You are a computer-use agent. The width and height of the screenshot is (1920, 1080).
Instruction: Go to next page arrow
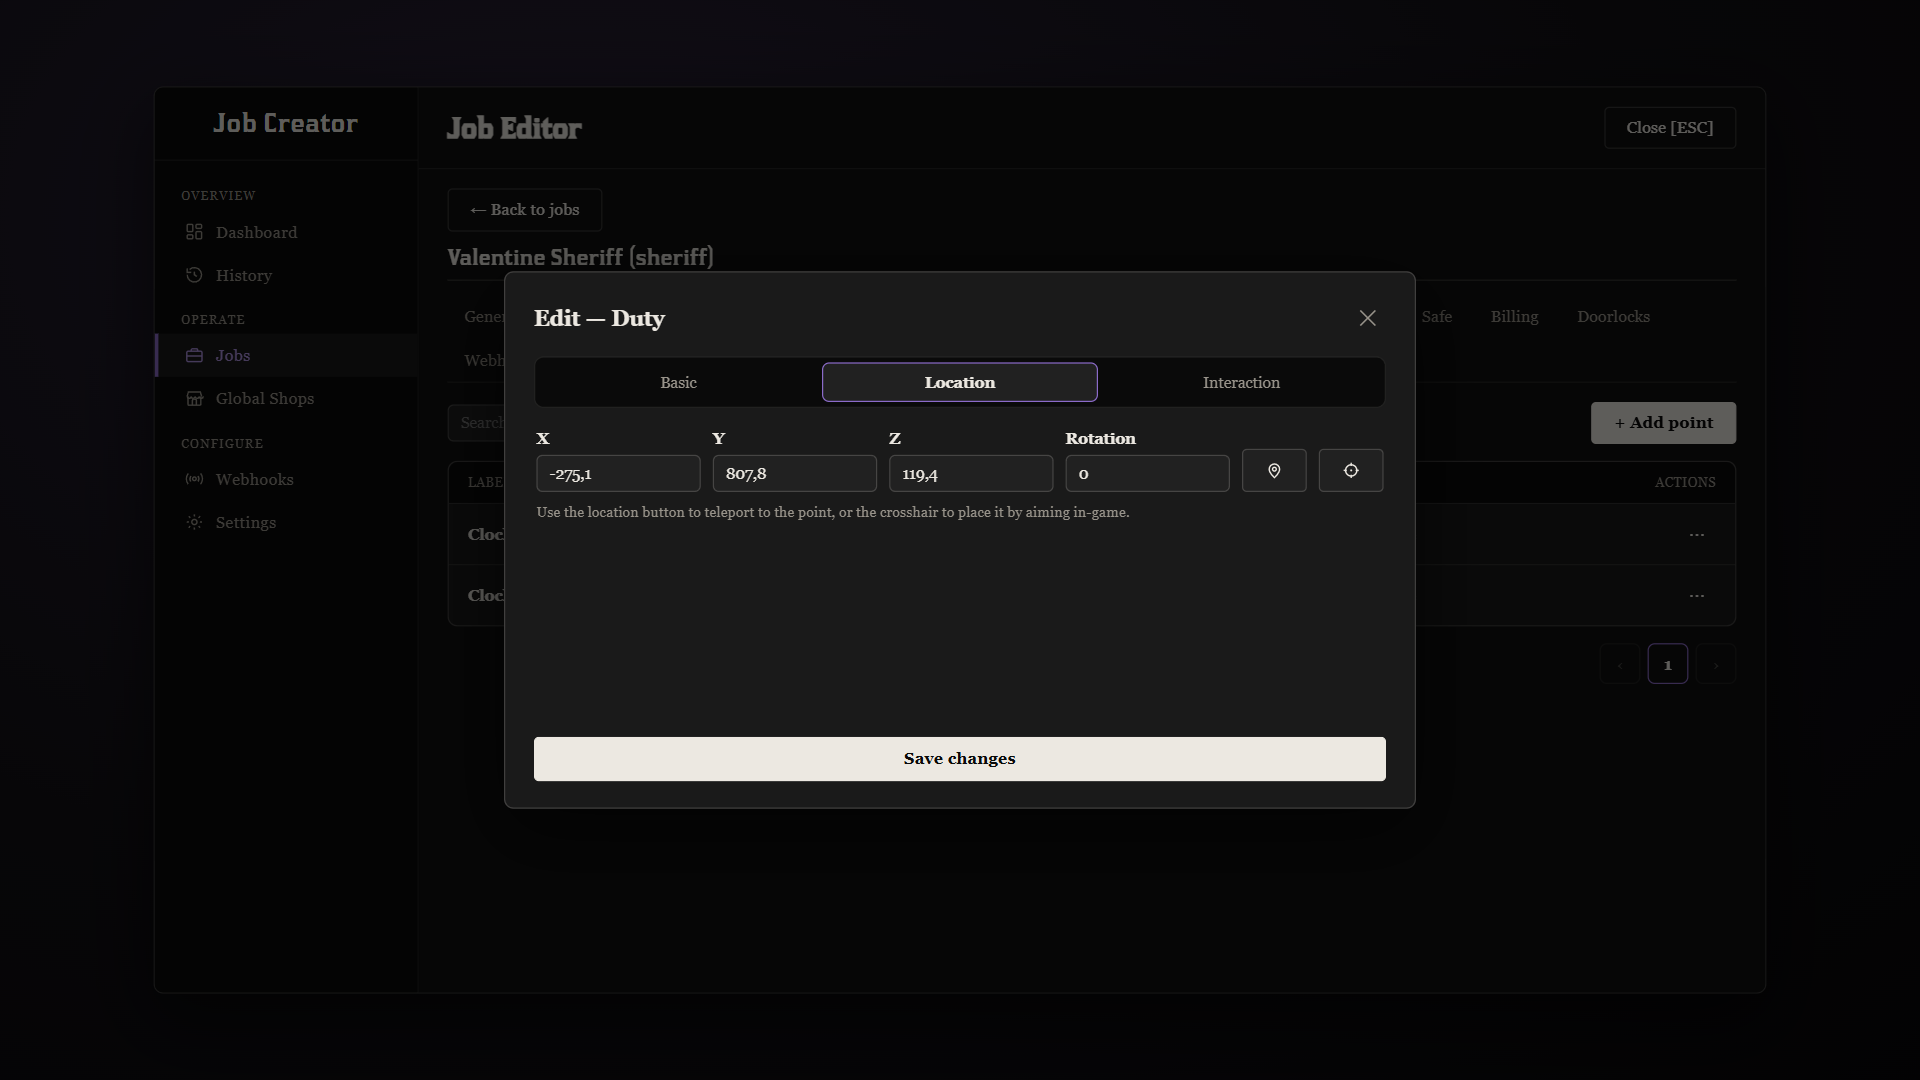click(x=1716, y=664)
